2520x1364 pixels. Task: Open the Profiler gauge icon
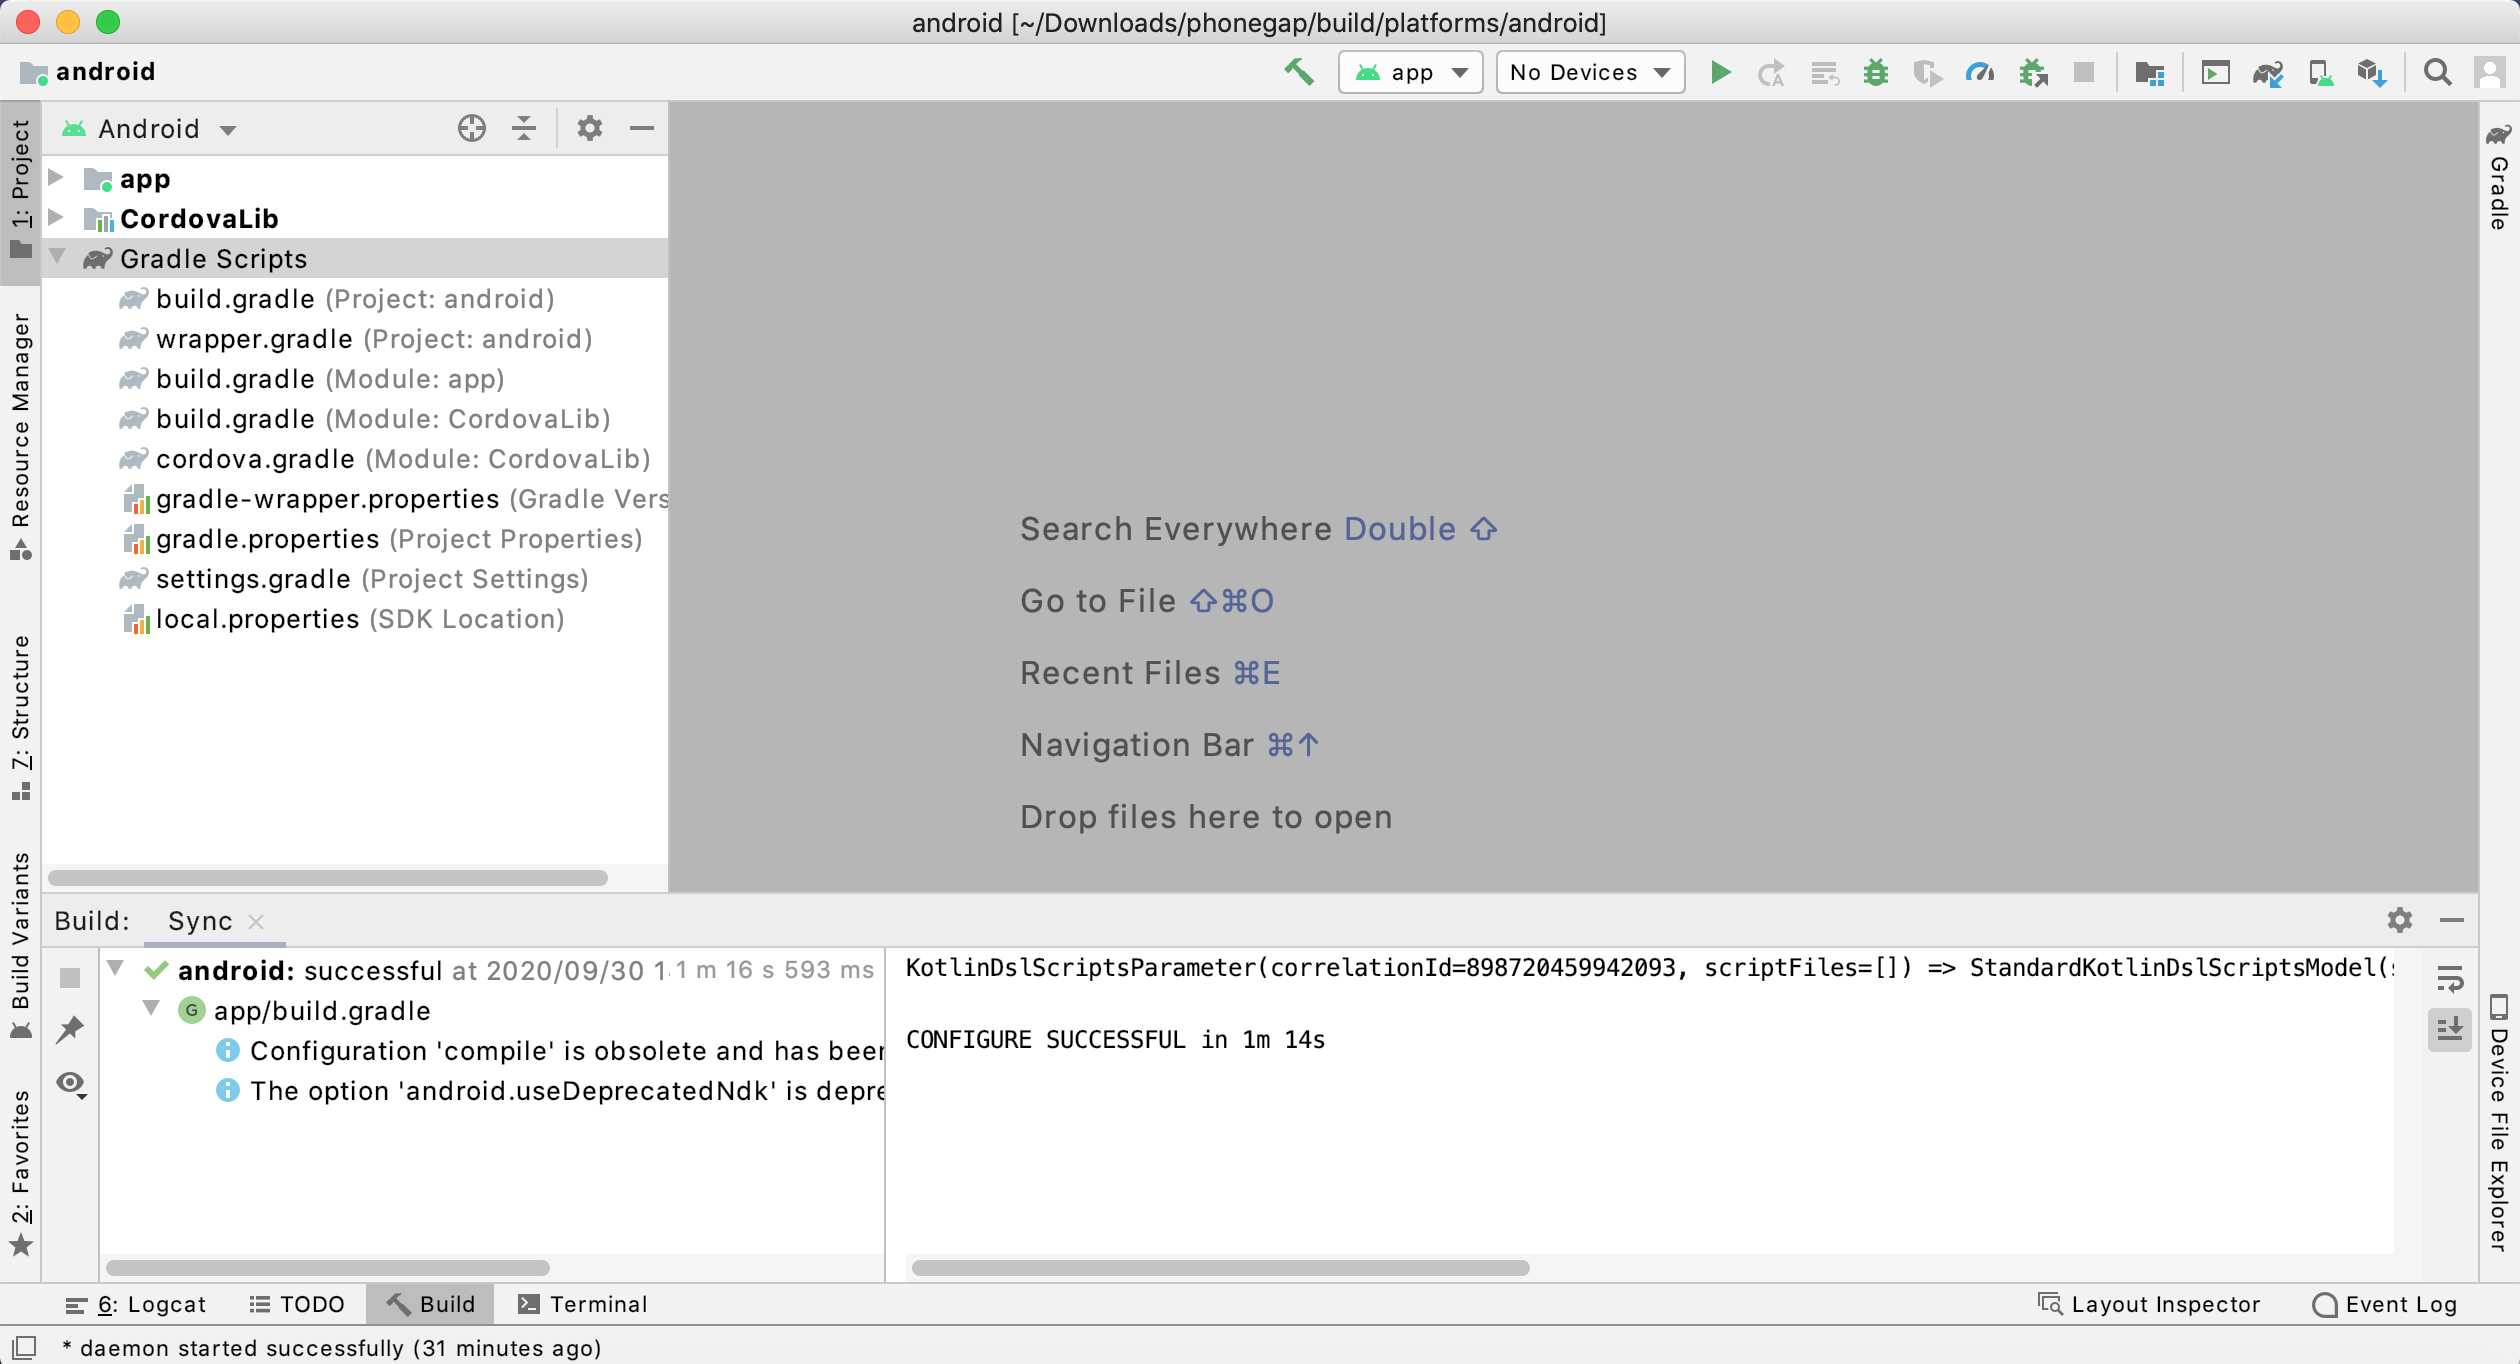click(1979, 72)
